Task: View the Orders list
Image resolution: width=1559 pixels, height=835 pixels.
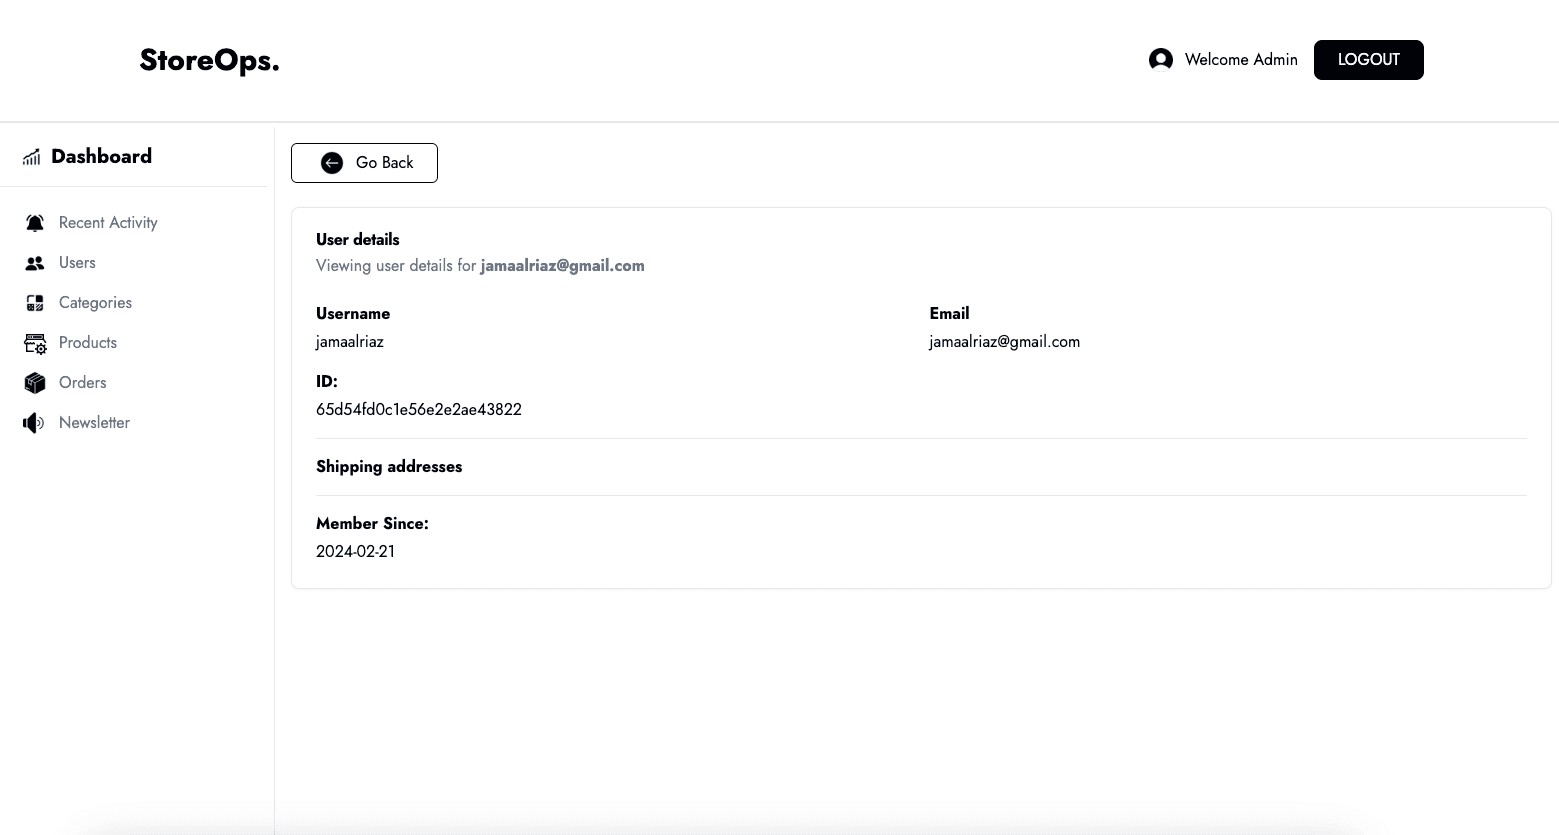Action: 82,383
